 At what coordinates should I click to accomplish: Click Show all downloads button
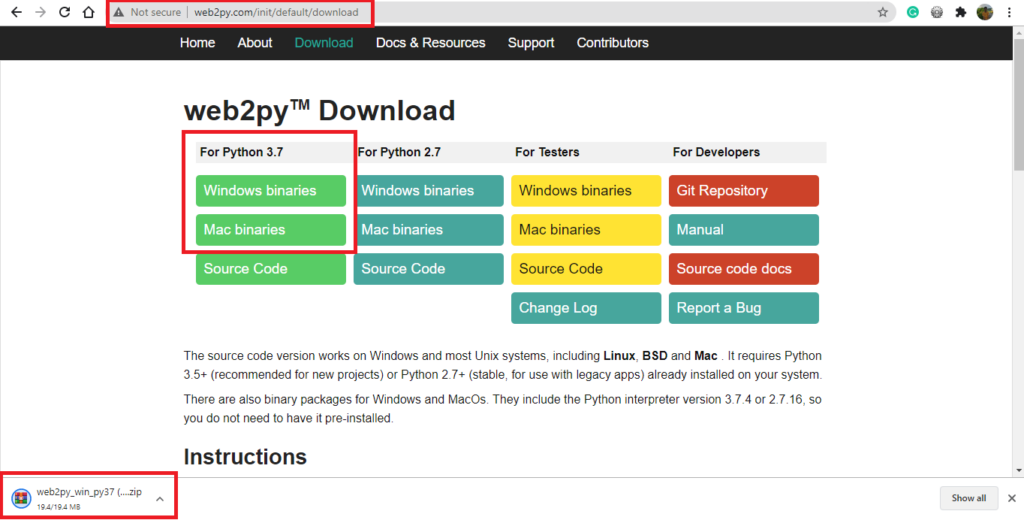point(968,498)
